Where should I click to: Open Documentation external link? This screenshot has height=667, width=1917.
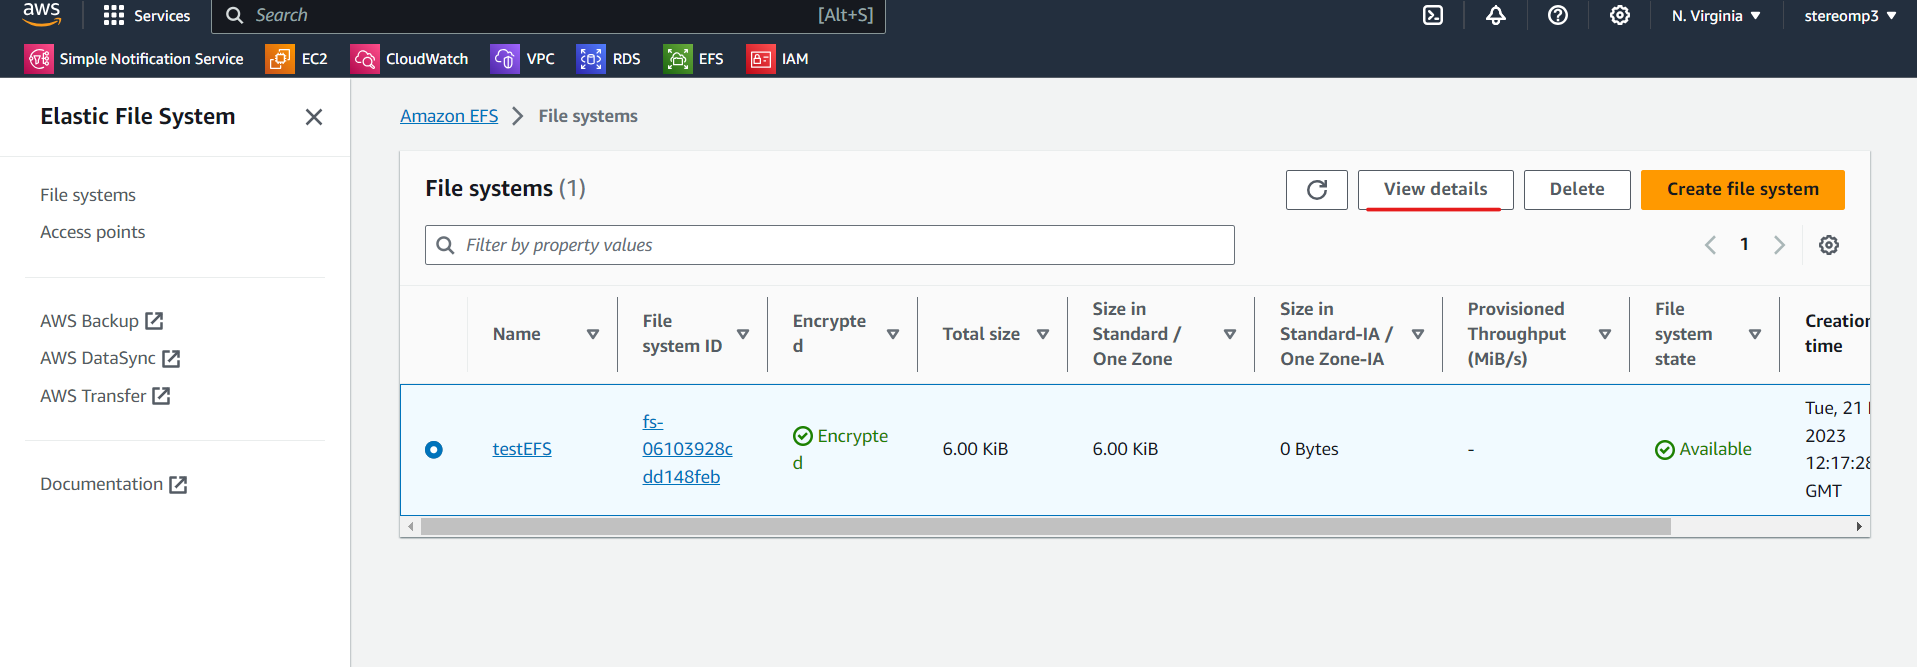tap(114, 484)
